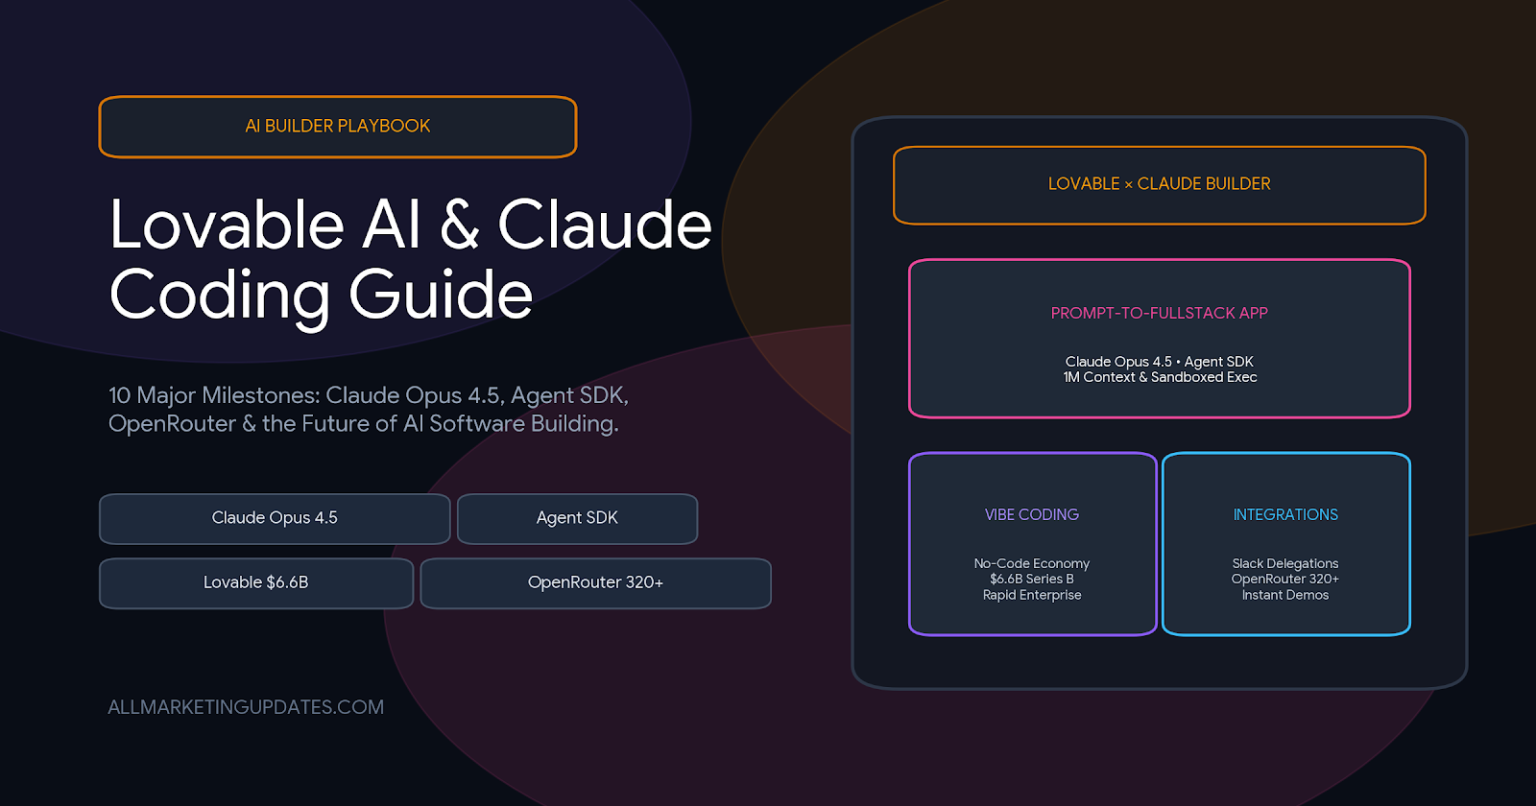This screenshot has height=806, width=1536.
Task: Click the AI BUILDER PLAYBOOK badge
Action: click(338, 126)
